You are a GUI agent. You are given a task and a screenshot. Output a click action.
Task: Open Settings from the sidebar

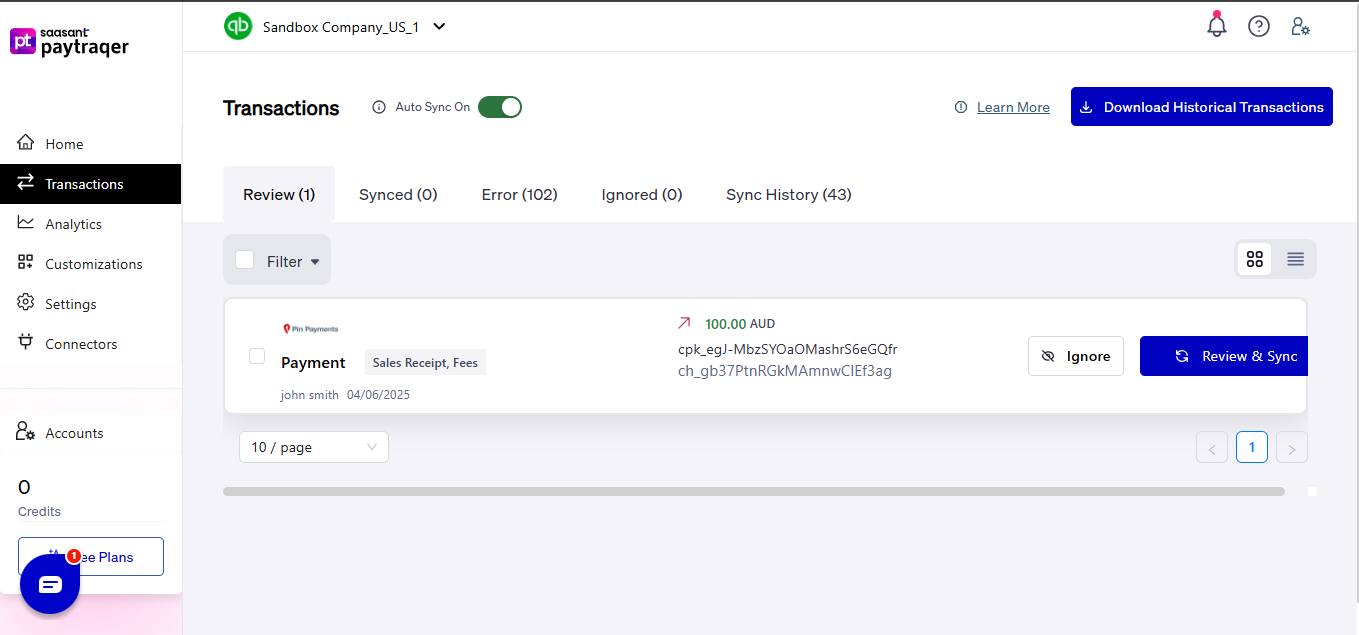(x=91, y=304)
